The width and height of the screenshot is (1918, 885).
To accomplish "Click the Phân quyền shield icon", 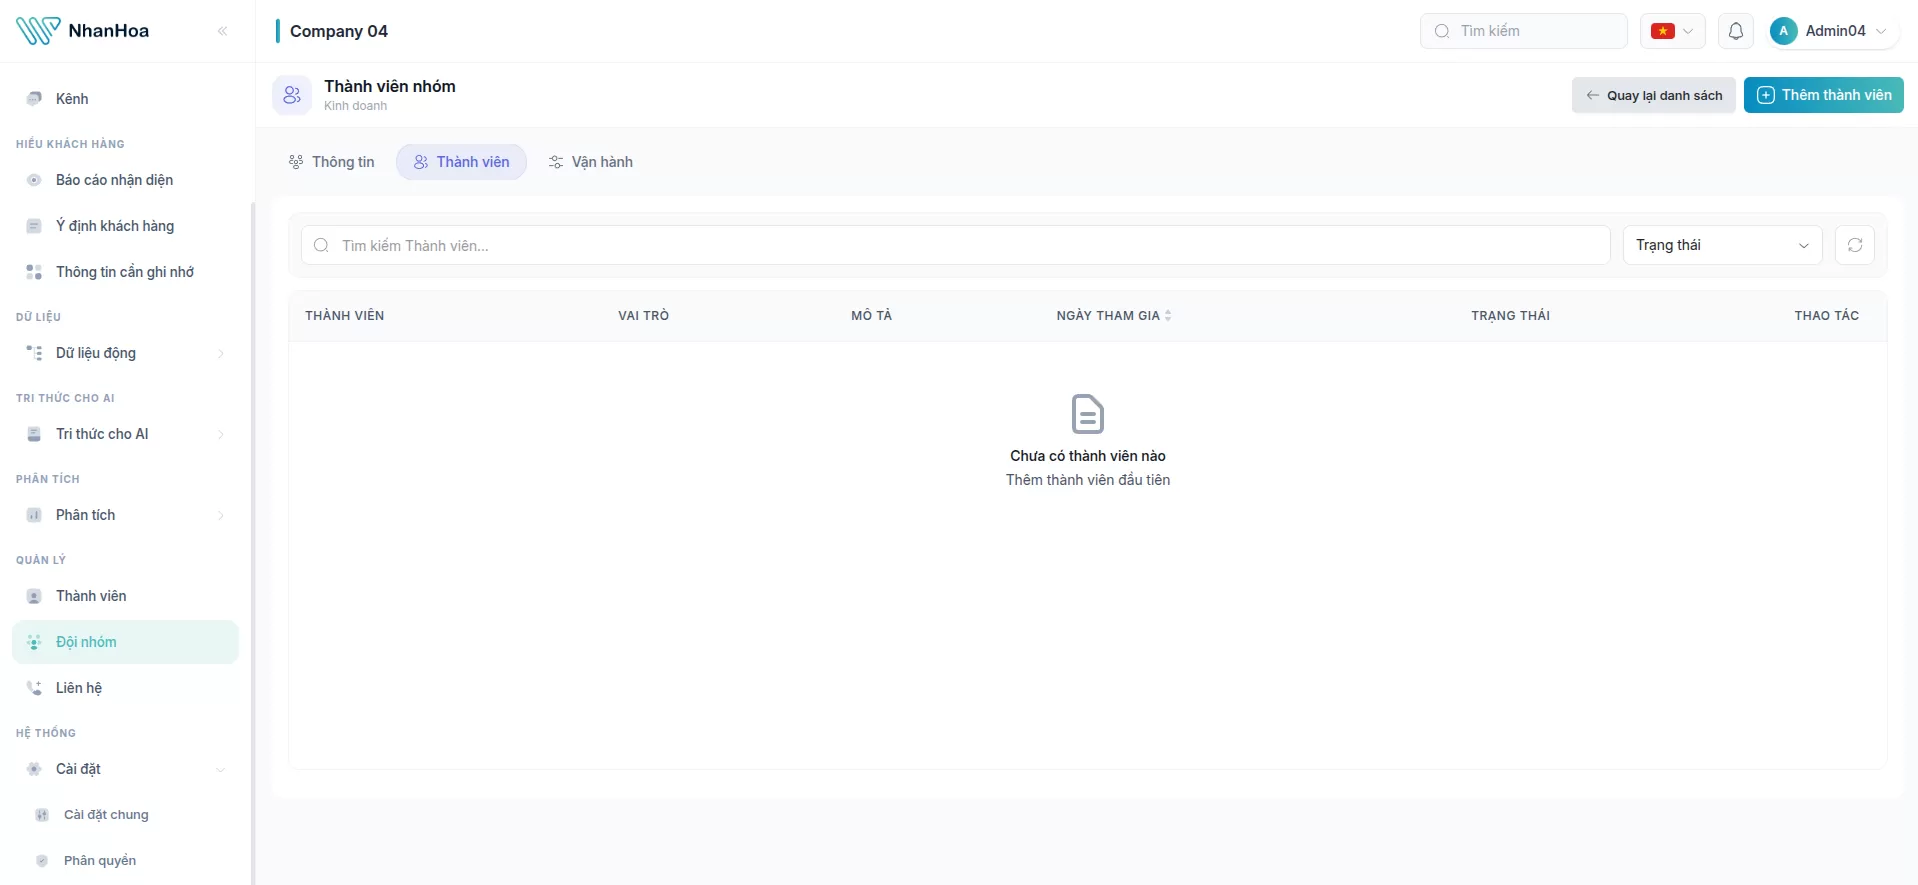I will click(x=42, y=861).
